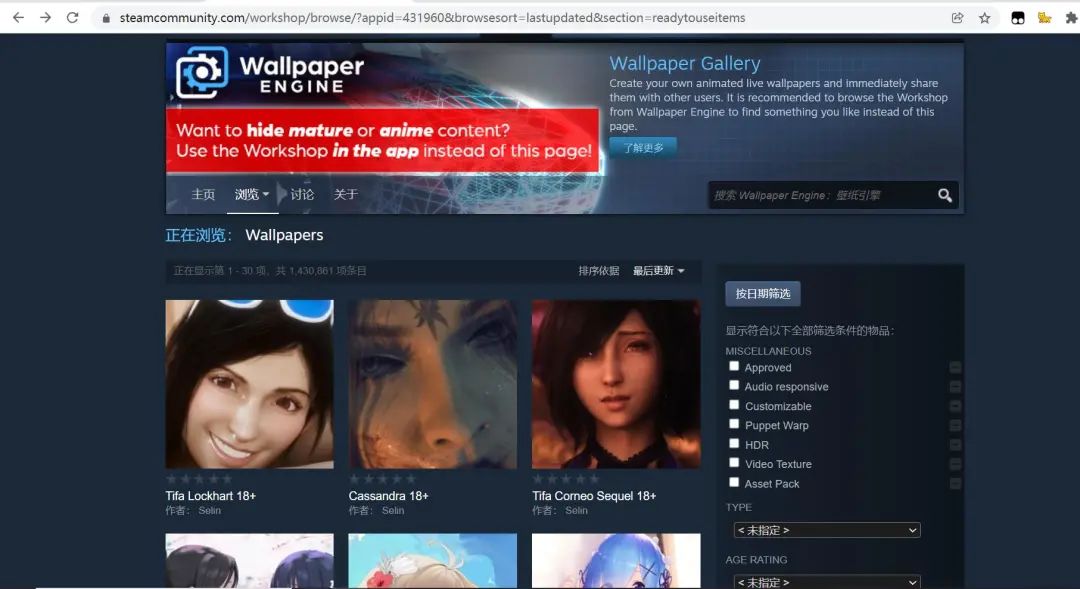Check the Asset Pack checkbox
Viewport: 1080px width, 589px height.
pyautogui.click(x=734, y=482)
